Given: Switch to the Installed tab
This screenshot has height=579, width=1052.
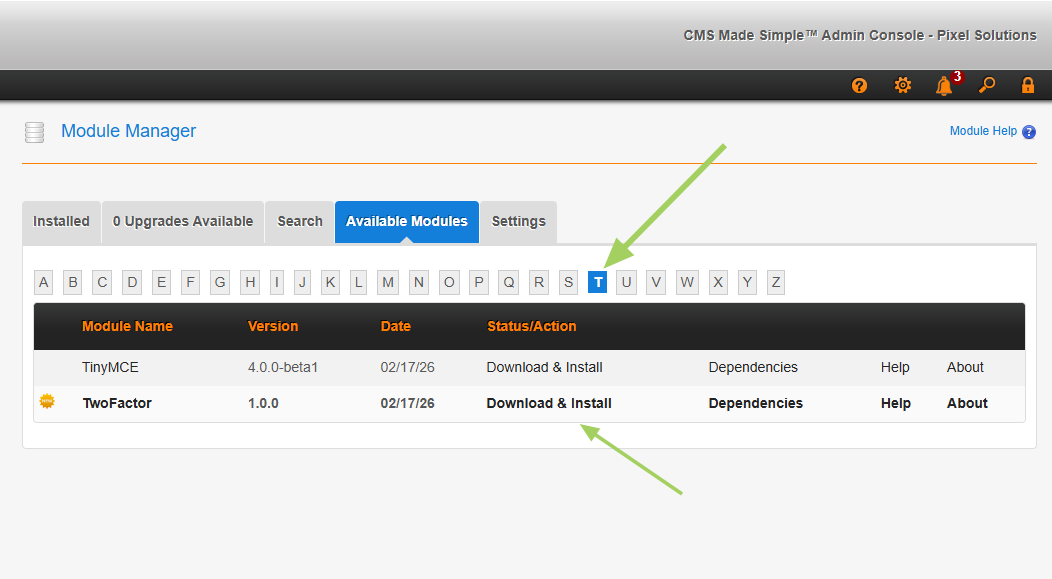Looking at the screenshot, I should coord(61,222).
